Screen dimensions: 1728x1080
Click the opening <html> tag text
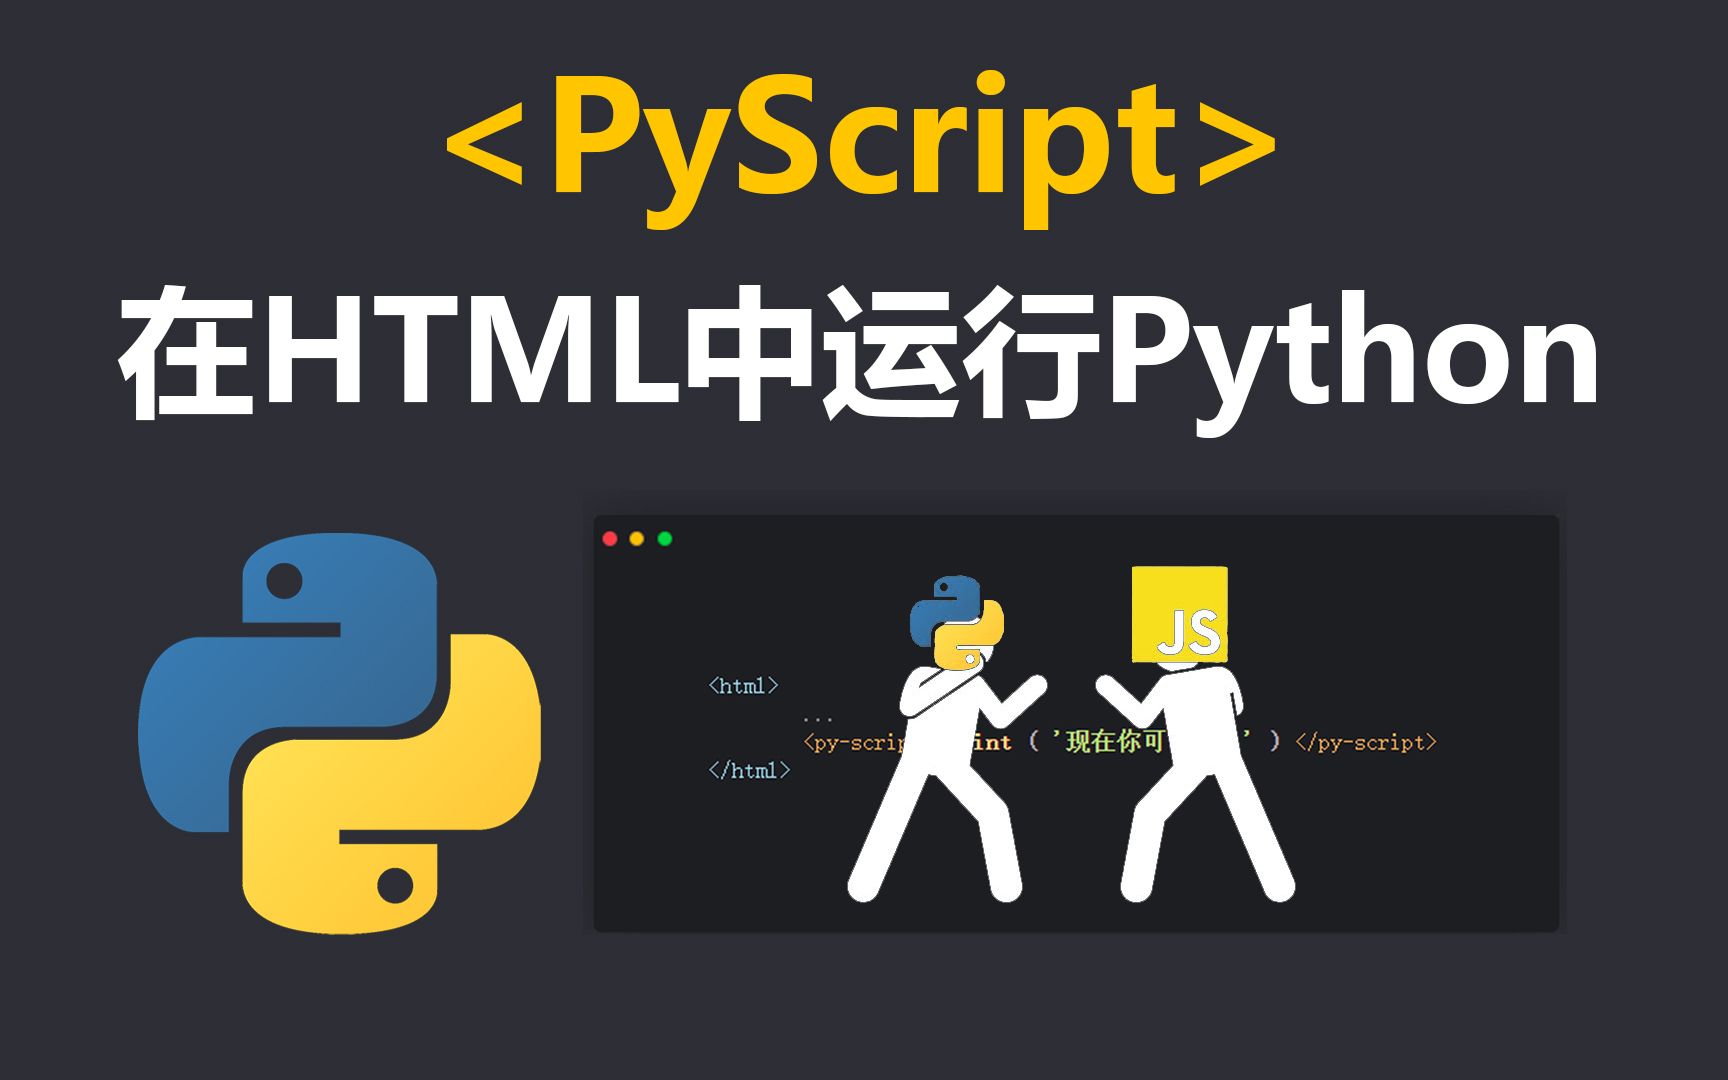pos(743,686)
